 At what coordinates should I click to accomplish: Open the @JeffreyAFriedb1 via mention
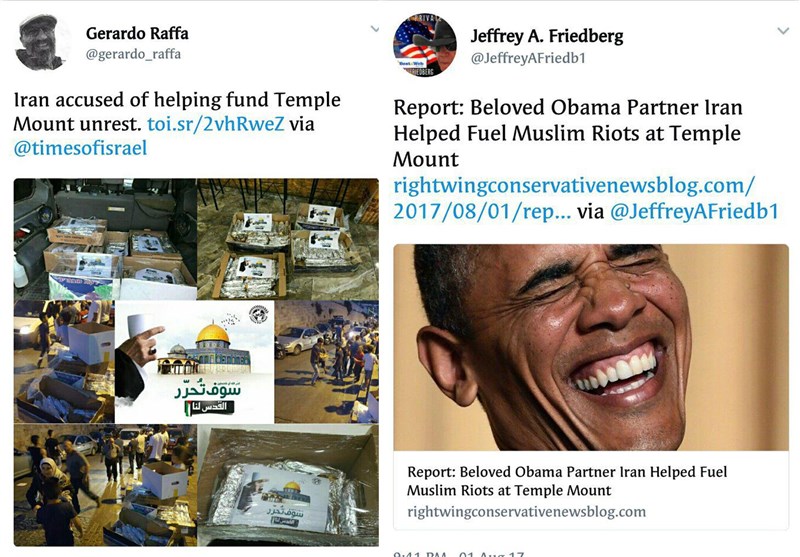pos(694,211)
